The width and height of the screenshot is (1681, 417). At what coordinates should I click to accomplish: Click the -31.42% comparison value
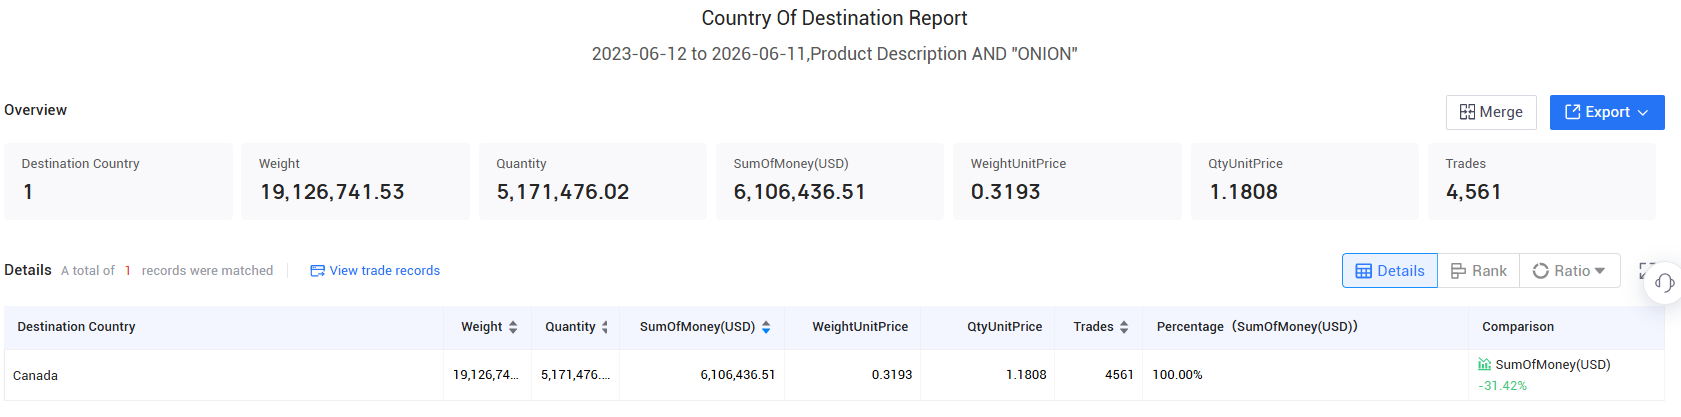[x=1502, y=386]
